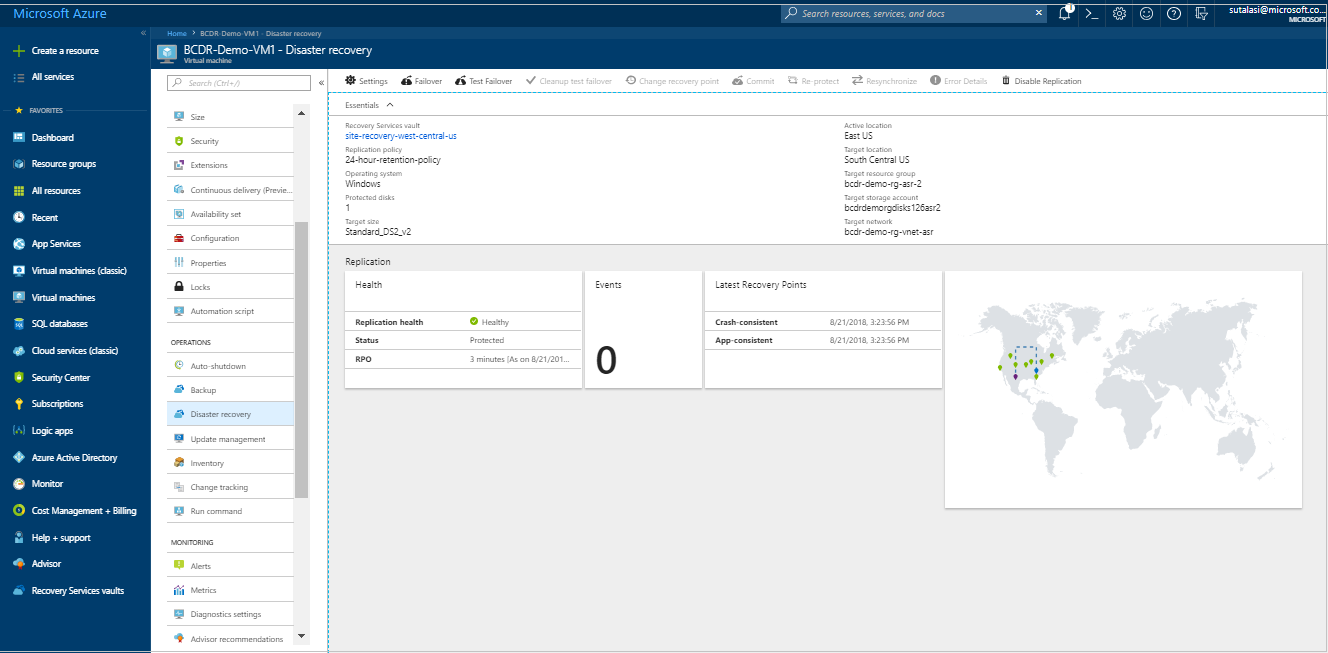This screenshot has height=653, width=1328.
Task: Select Disaster recovery under Operations
Action: coord(230,414)
